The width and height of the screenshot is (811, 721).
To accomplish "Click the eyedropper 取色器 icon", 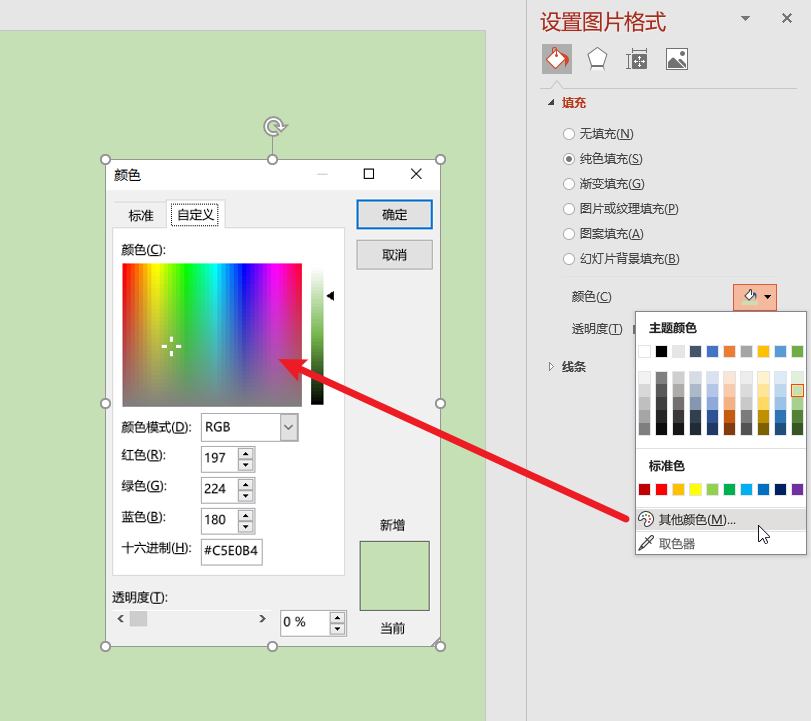I will (646, 543).
